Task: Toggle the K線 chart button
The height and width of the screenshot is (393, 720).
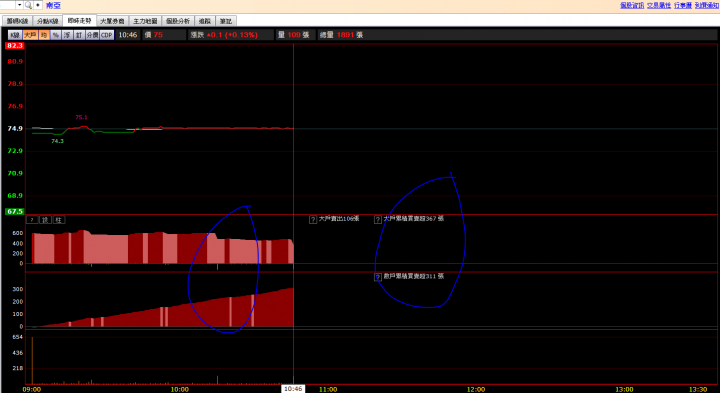Action: point(15,35)
